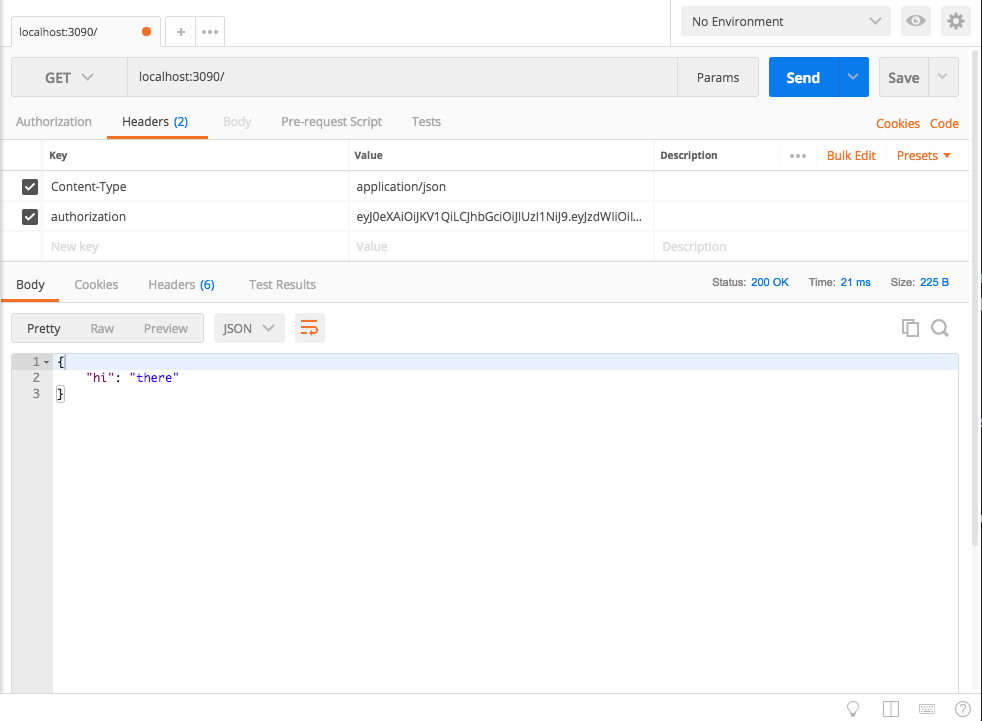The width and height of the screenshot is (982, 721).
Task: Open the environment quick look eye icon
Action: (x=915, y=20)
